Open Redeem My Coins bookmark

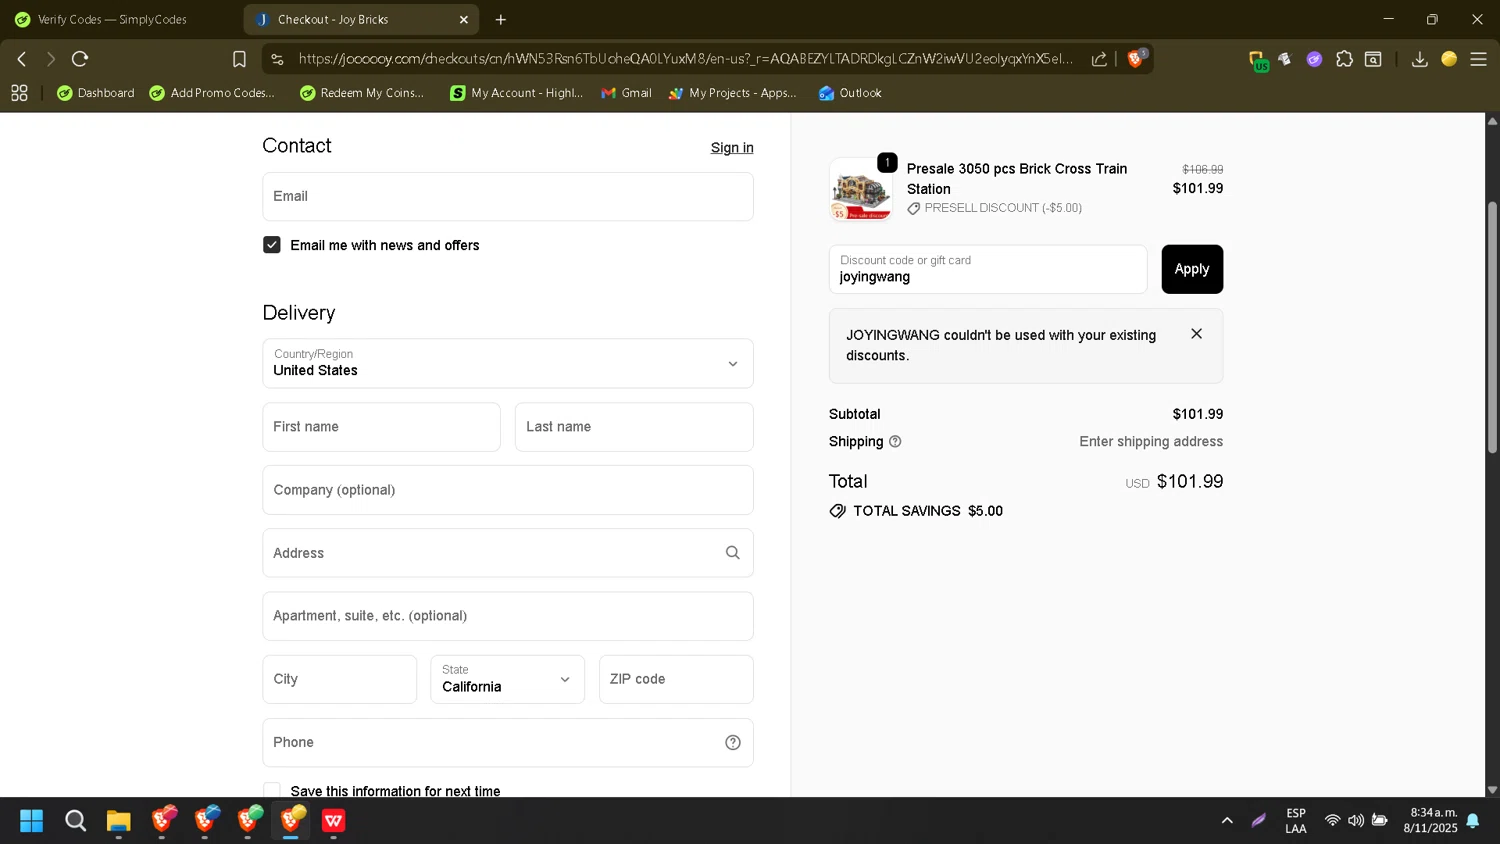pyautogui.click(x=363, y=93)
